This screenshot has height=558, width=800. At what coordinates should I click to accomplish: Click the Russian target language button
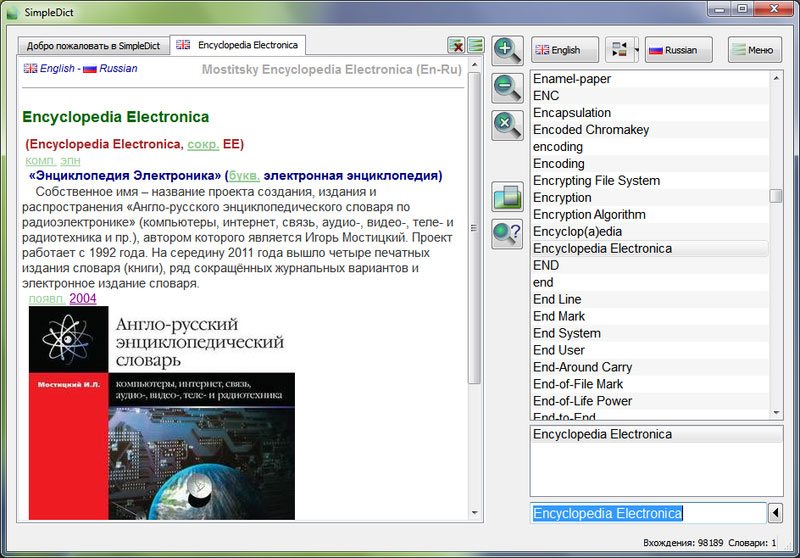pyautogui.click(x=678, y=50)
